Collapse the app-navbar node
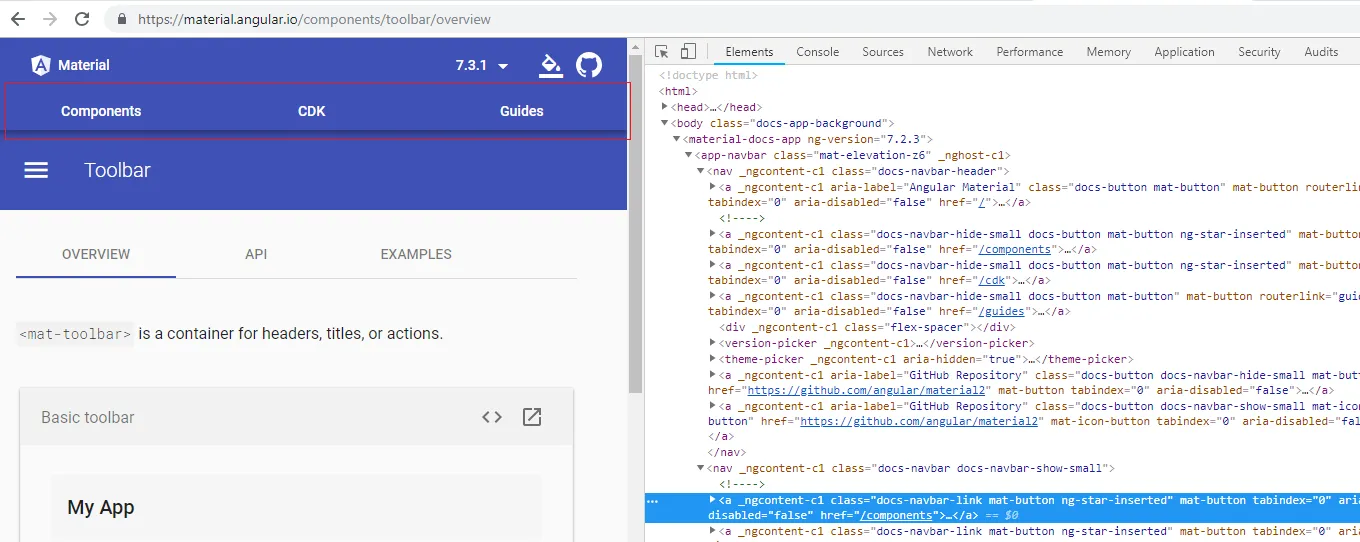 click(x=689, y=155)
